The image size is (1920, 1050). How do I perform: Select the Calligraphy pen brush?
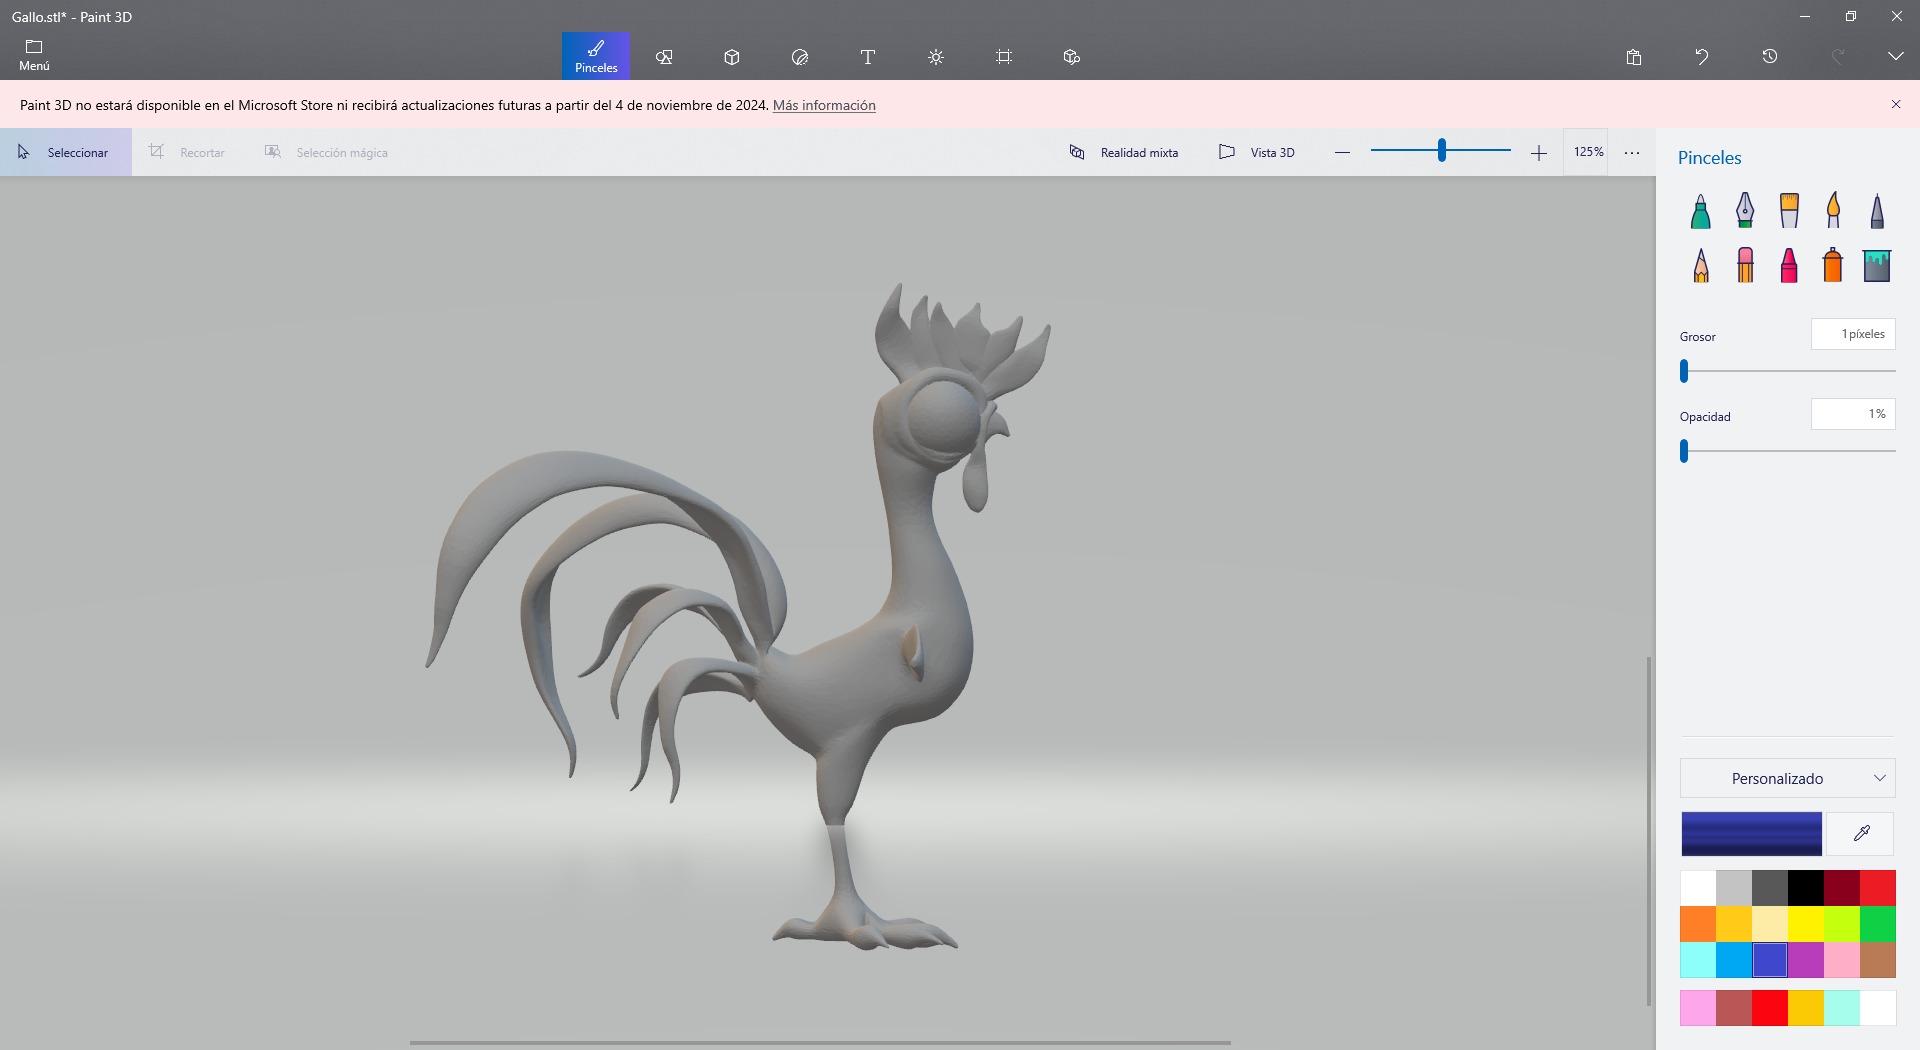pyautogui.click(x=1745, y=210)
